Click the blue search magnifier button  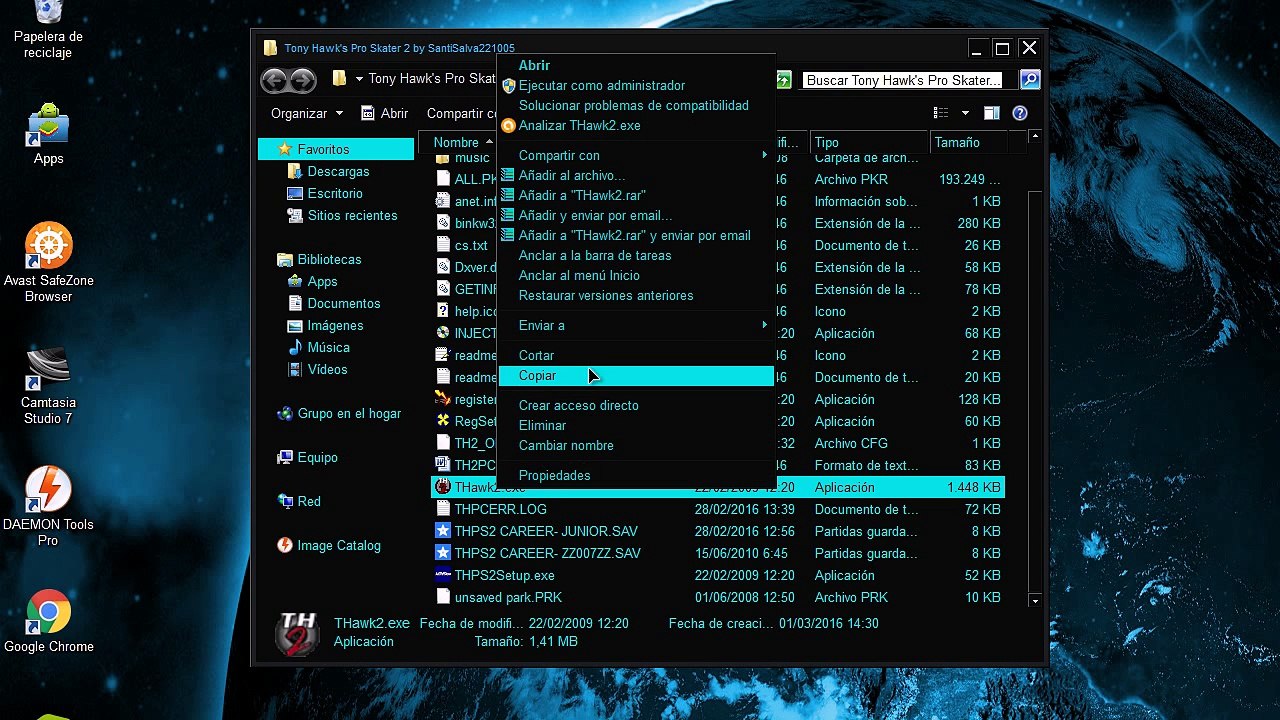pyautogui.click(x=1030, y=80)
